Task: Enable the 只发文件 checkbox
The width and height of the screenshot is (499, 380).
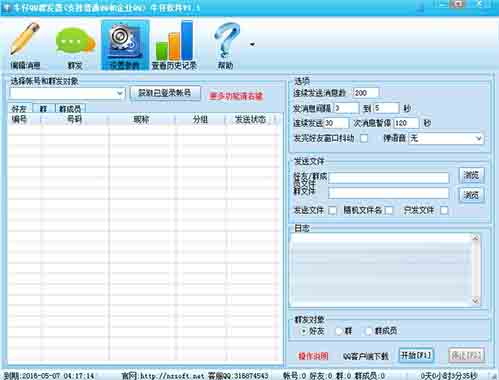Action: tap(444, 210)
